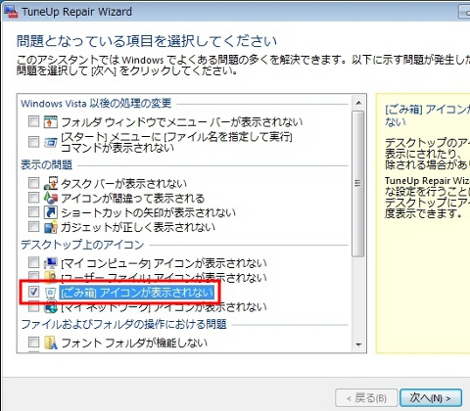Screen dimensions: 470x411
Task: Click the Start menu Run command icon
Action: tap(50, 142)
